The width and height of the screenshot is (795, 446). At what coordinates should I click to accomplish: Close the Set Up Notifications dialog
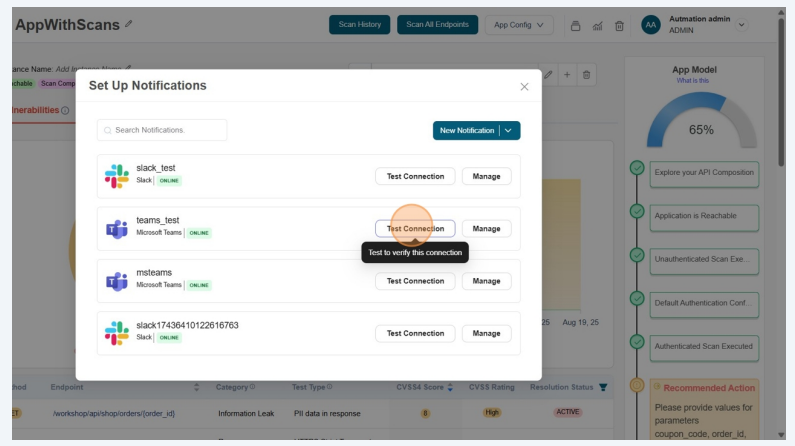[524, 87]
